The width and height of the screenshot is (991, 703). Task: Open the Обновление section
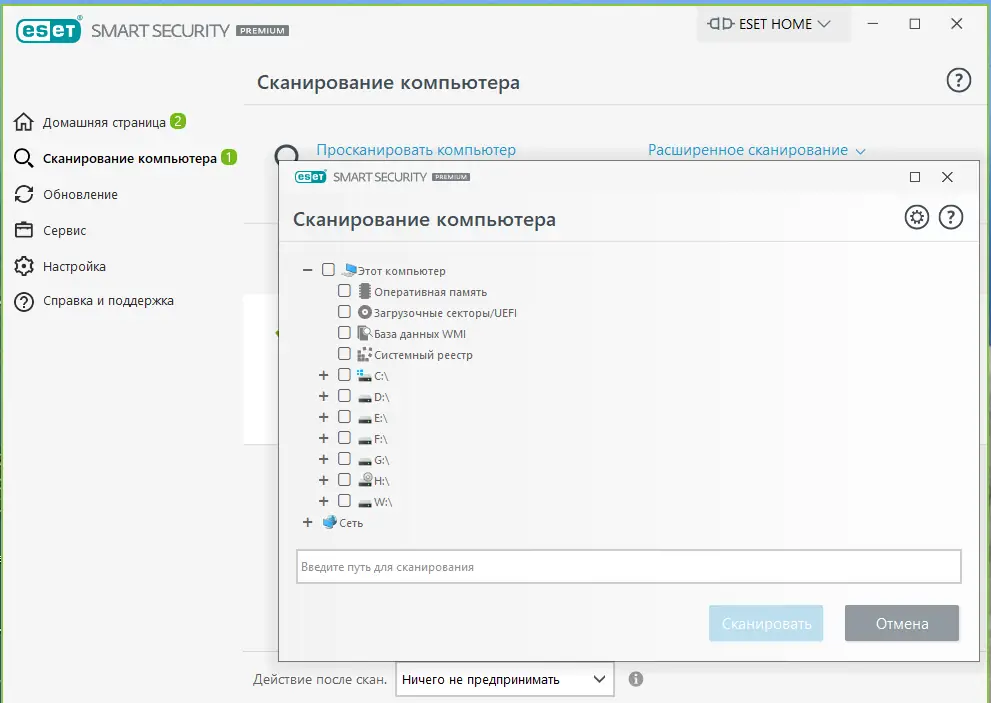point(80,194)
